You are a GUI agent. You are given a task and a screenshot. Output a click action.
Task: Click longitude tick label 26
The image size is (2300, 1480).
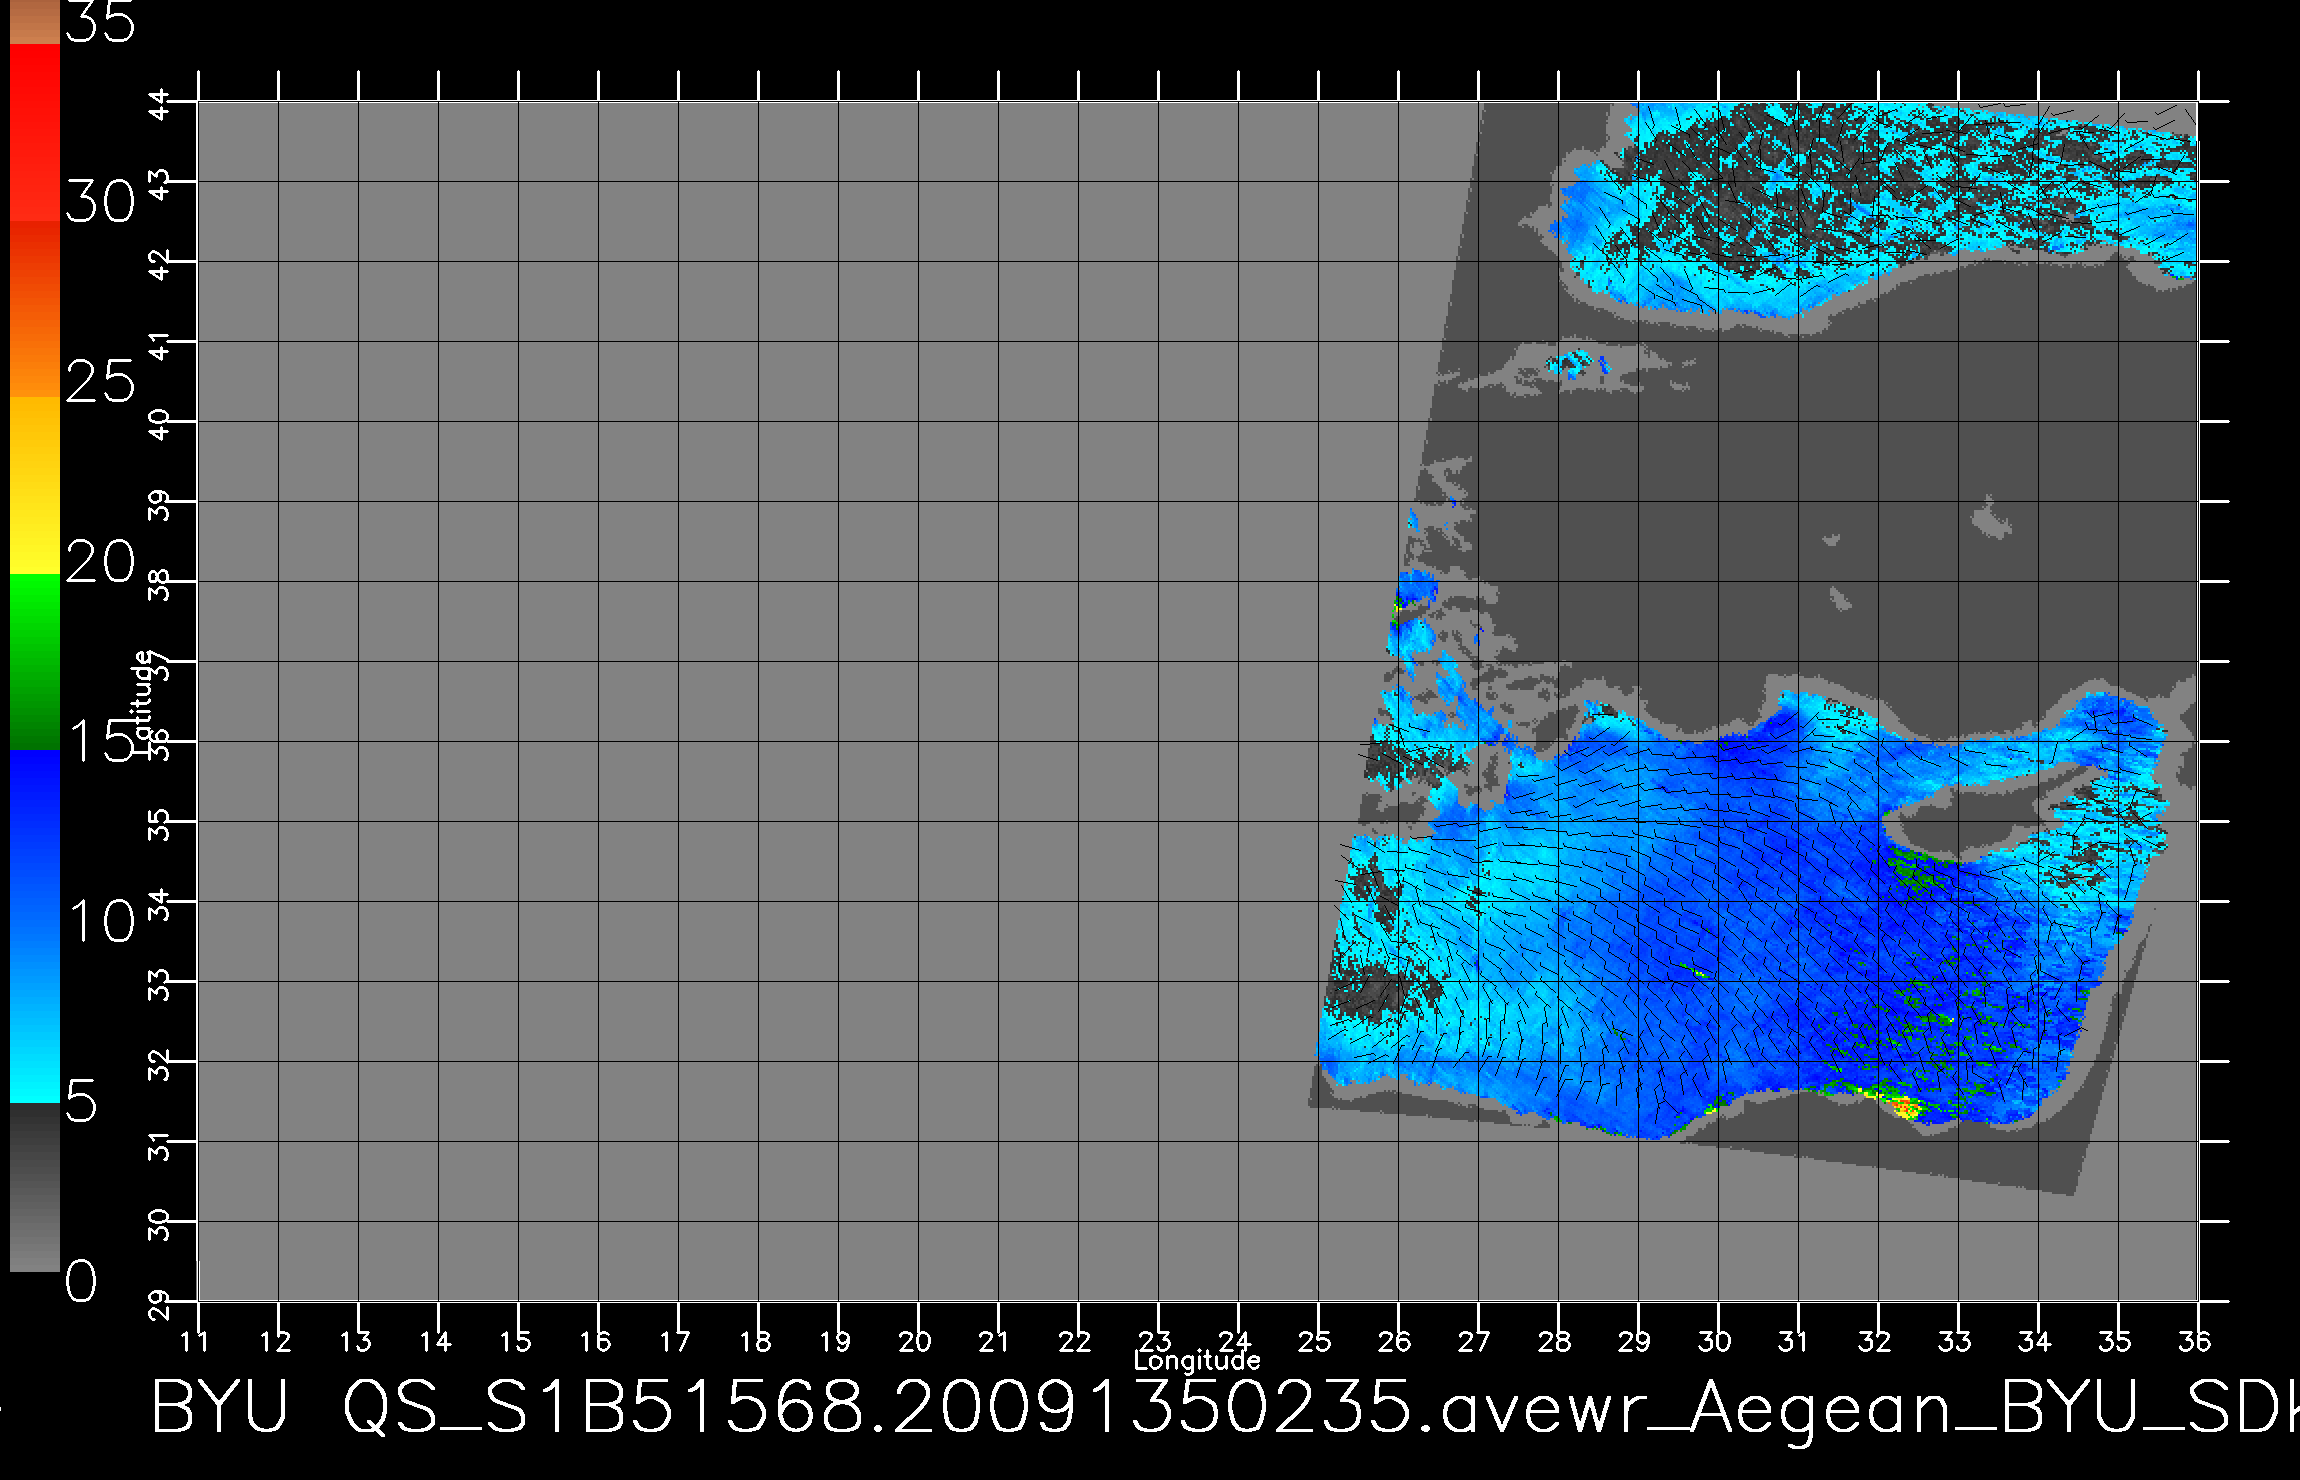point(1395,1341)
